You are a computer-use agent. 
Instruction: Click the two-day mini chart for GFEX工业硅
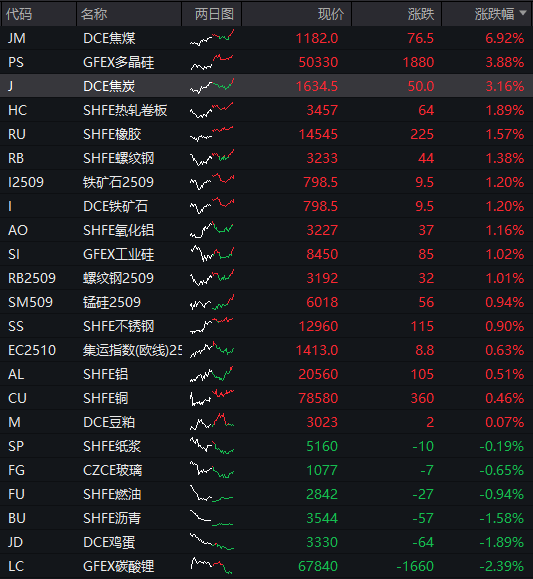212,254
